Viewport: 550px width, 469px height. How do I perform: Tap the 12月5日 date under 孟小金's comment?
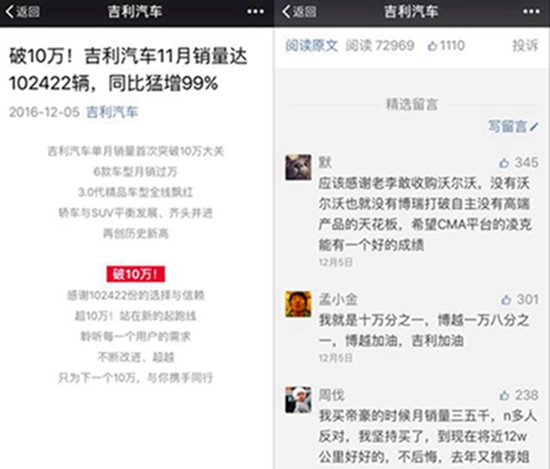point(335,358)
